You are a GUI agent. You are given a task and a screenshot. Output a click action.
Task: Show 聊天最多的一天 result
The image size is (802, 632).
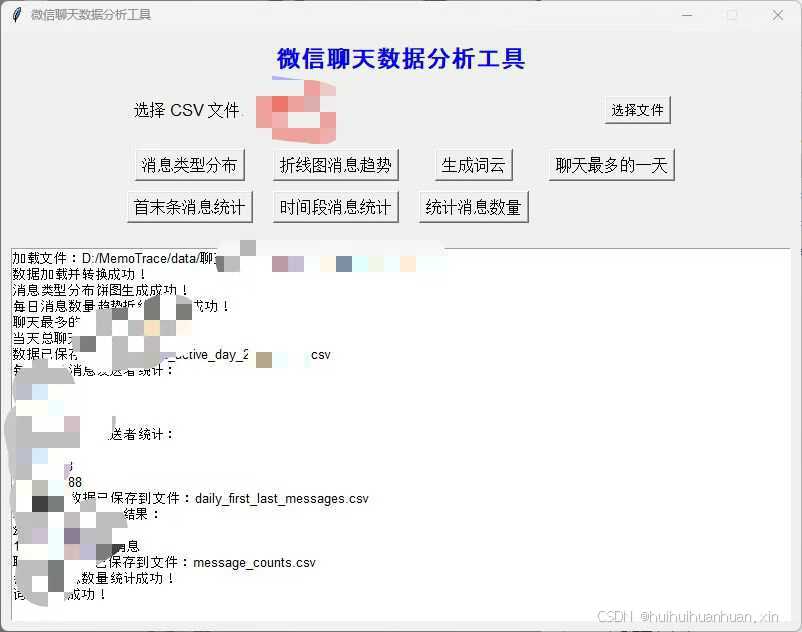click(x=611, y=165)
